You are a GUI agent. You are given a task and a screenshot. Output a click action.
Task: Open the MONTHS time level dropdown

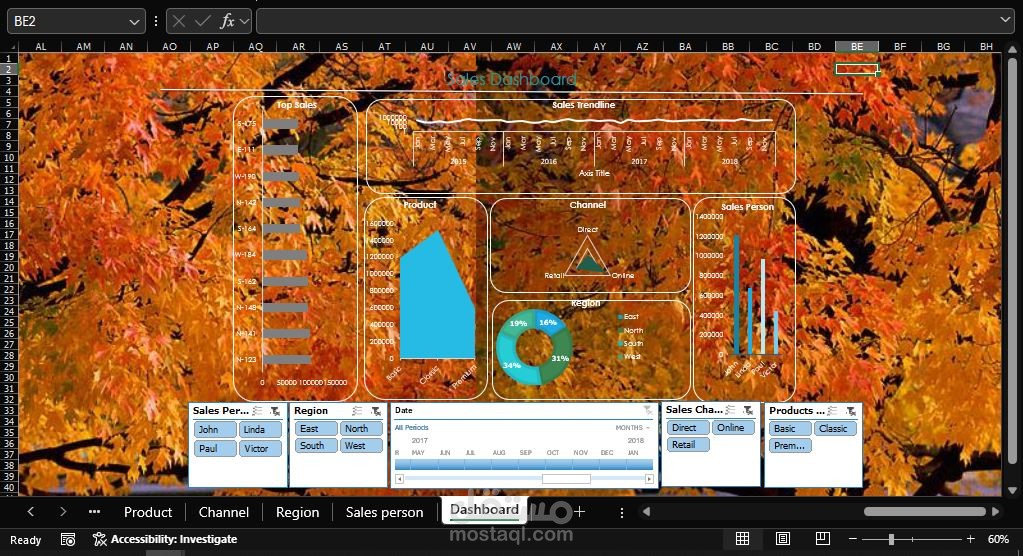(633, 427)
